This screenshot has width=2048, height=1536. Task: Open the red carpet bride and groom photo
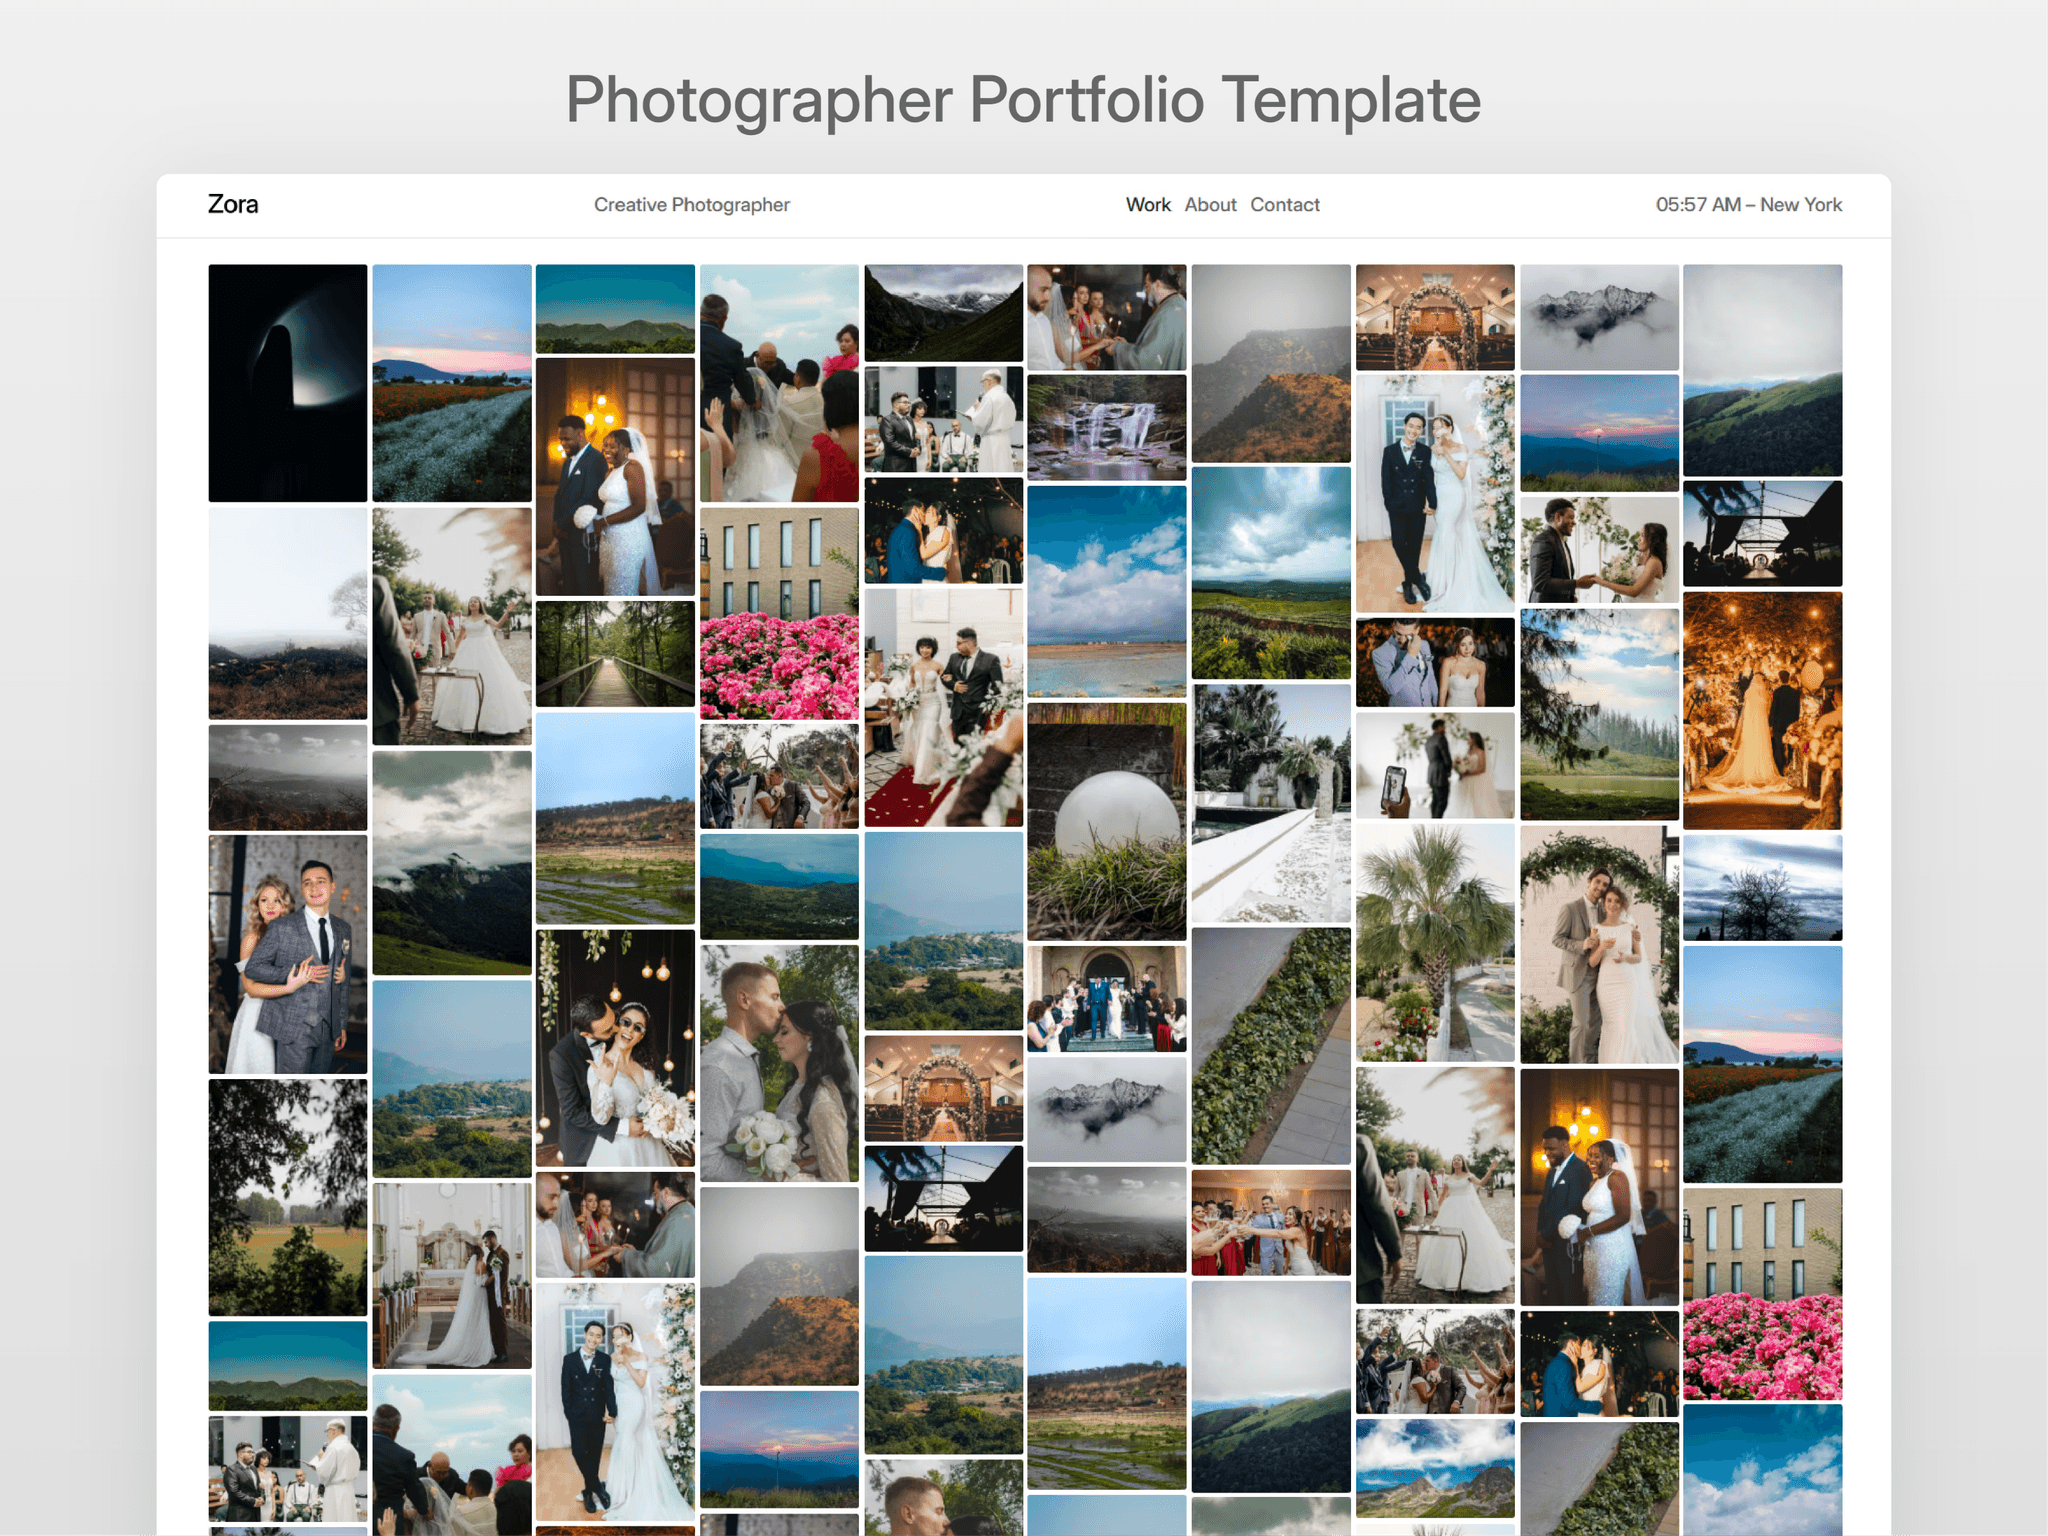tap(943, 708)
